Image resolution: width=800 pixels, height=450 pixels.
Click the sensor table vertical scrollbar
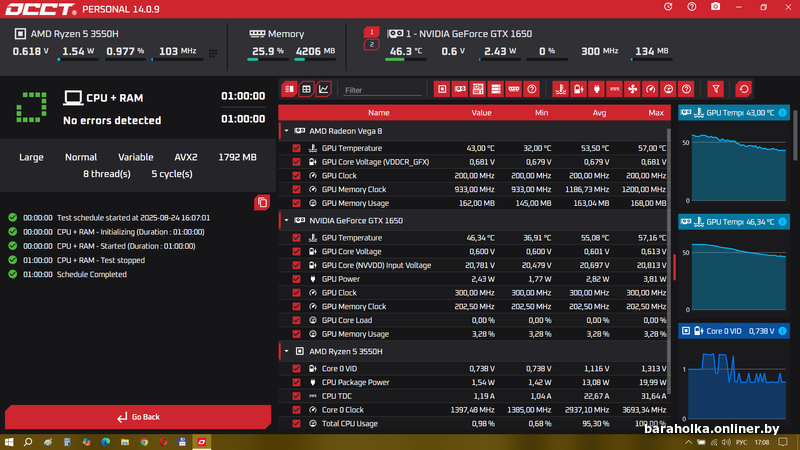click(x=669, y=260)
